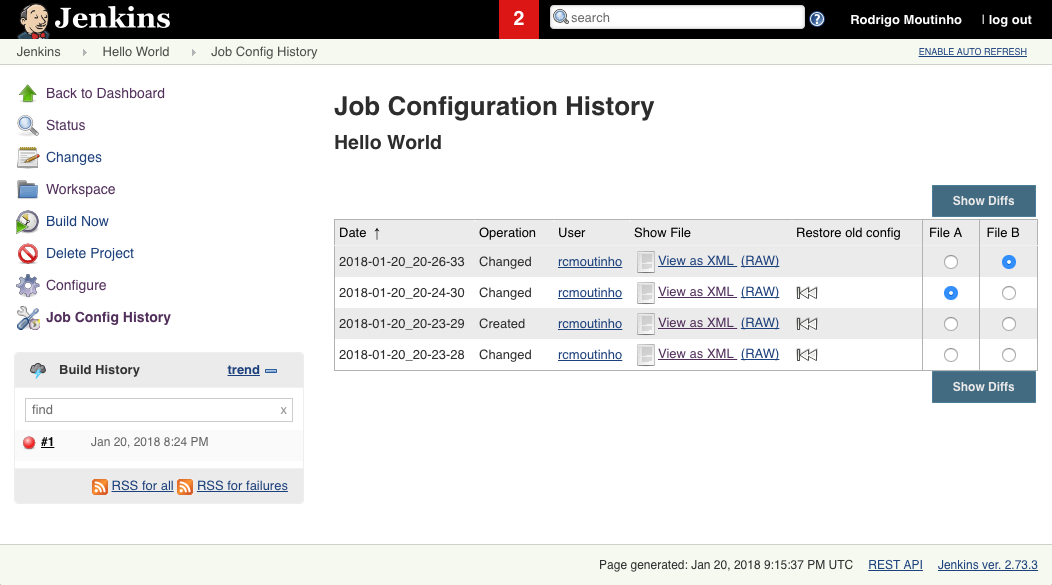Click the Delete Project prohibition icon
Image resolution: width=1052 pixels, height=585 pixels.
coord(28,253)
